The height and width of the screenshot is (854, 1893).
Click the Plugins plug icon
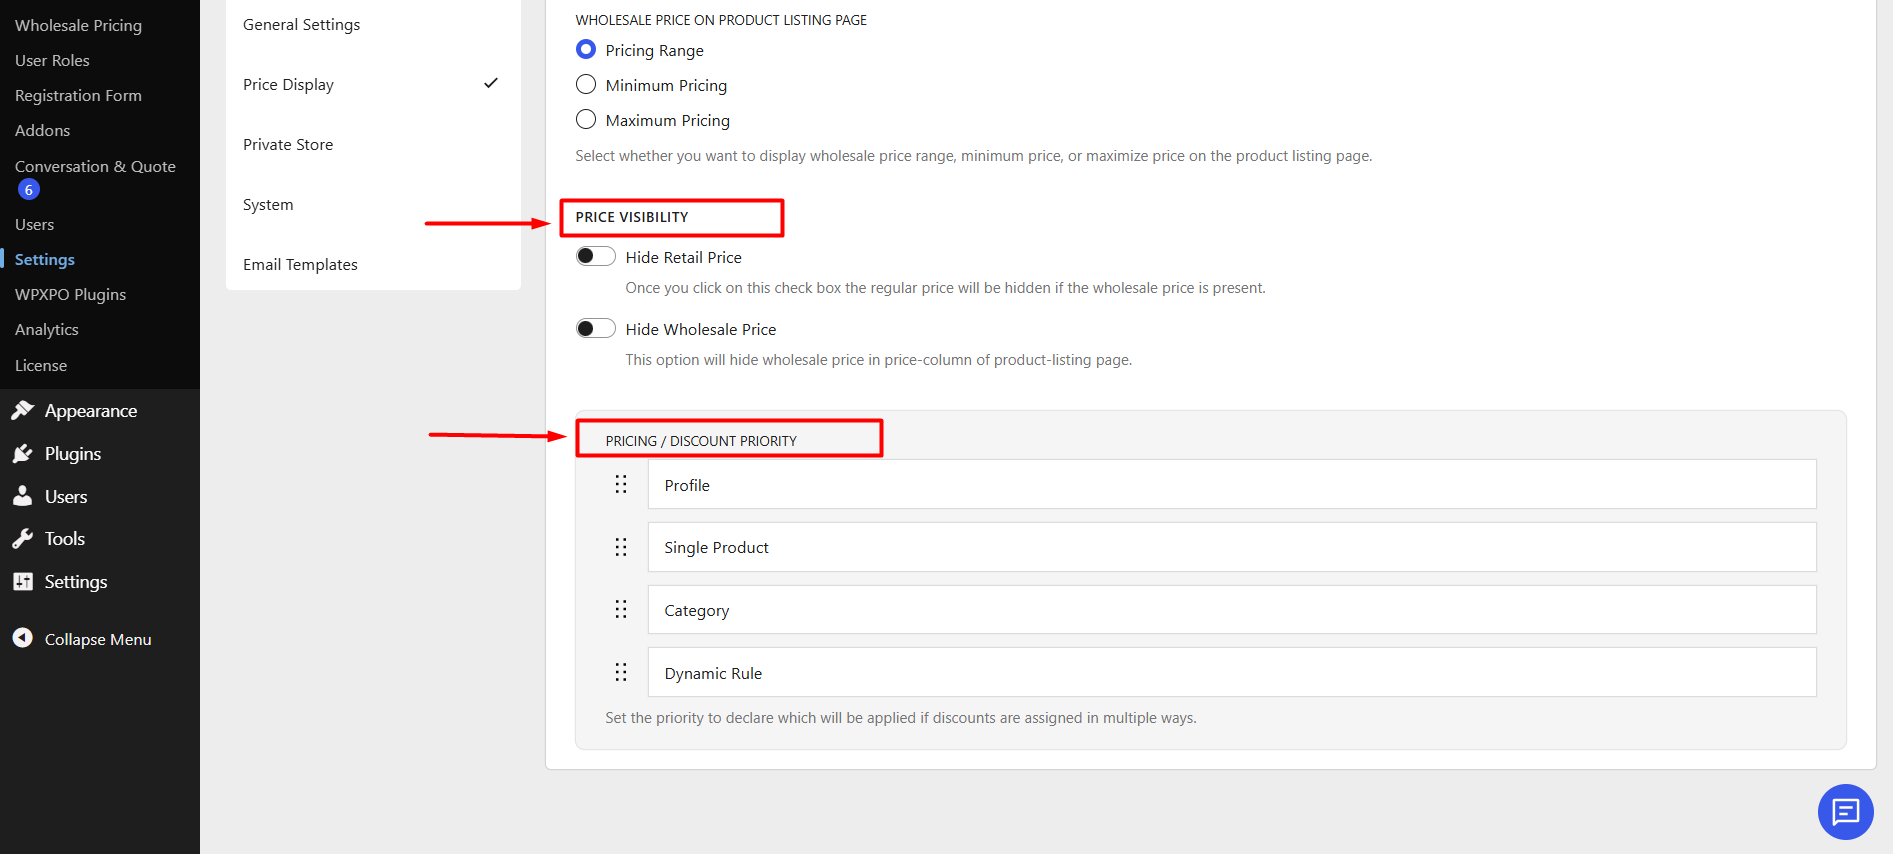pos(23,453)
